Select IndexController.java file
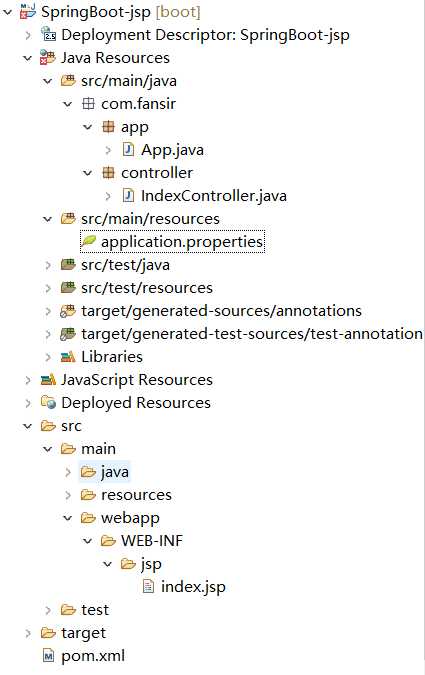Image resolution: width=425 pixels, height=675 pixels. pyautogui.click(x=214, y=196)
